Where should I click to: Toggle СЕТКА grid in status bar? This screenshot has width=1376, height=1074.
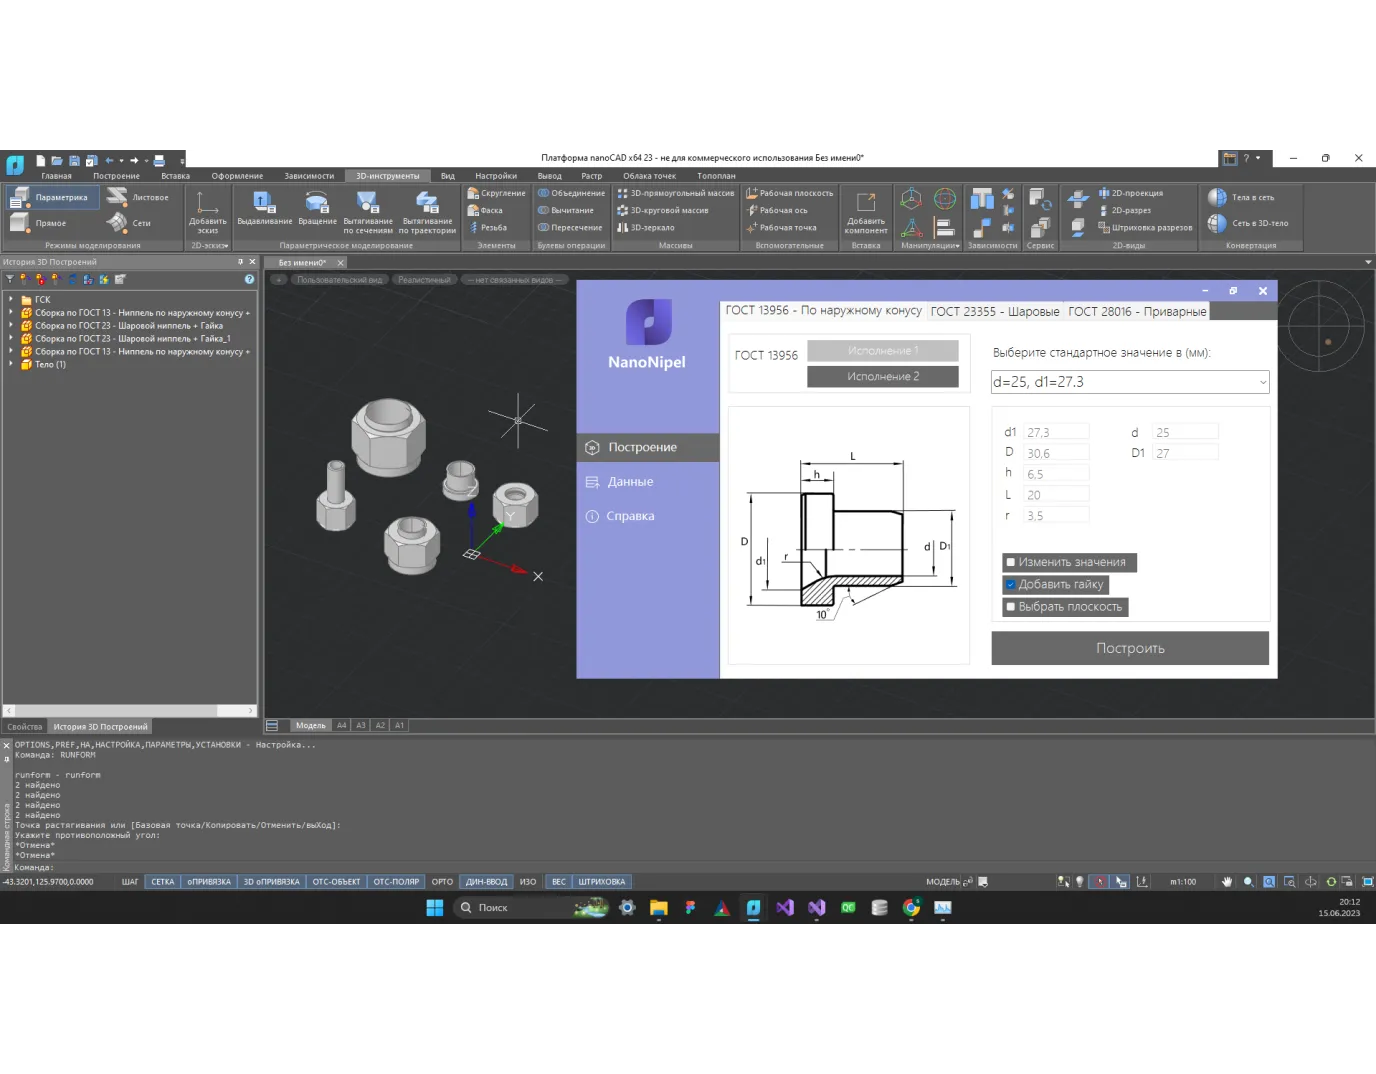163,882
